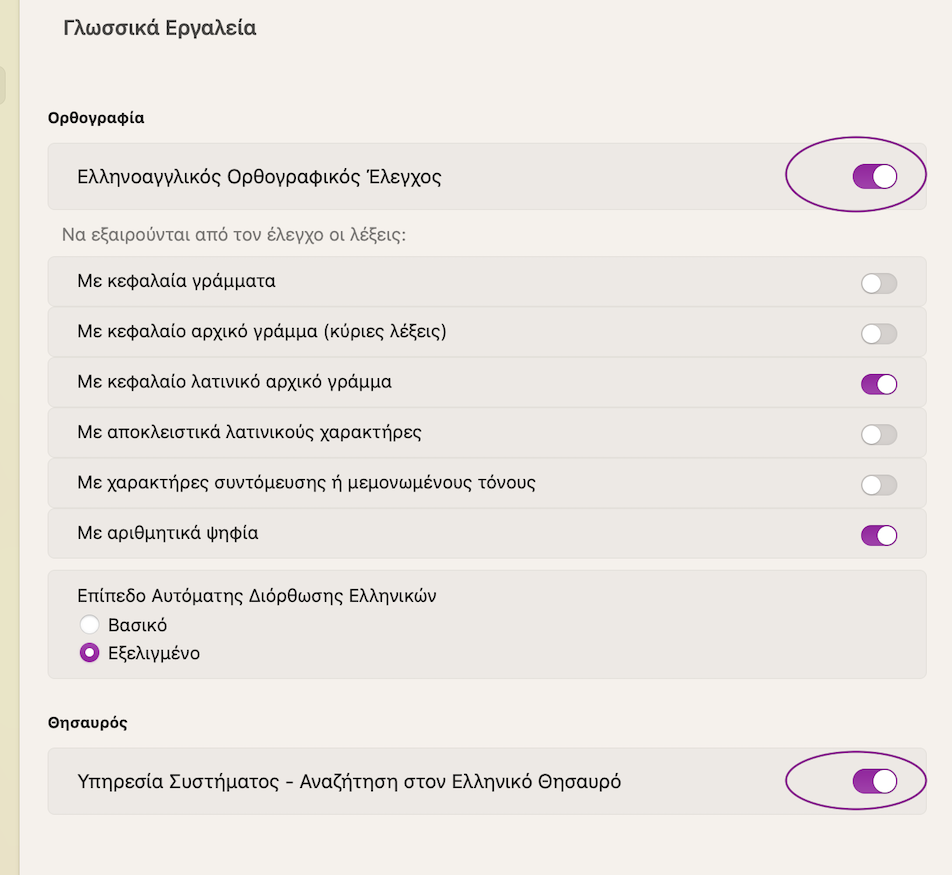Viewport: 952px width, 875px height.
Task: Switch off Με κεφαλαίο λατινικό αρχικό γράμμα toggle
Action: pyautogui.click(x=879, y=384)
